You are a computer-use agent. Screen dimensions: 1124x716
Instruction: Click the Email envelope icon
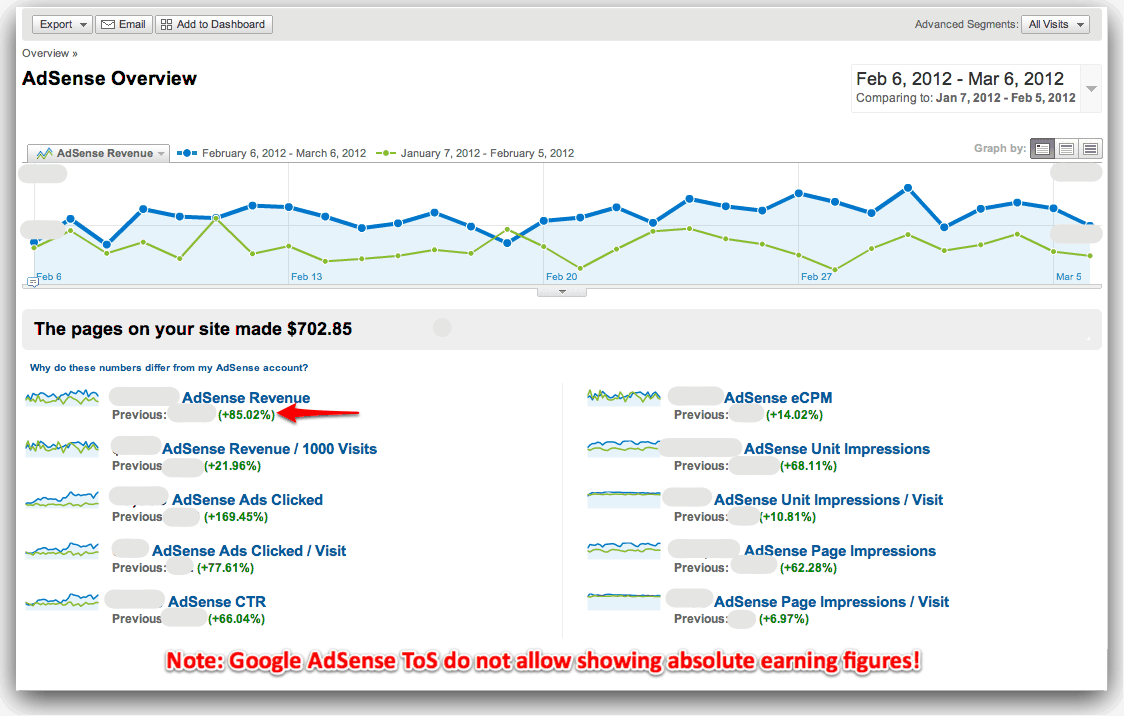[108, 25]
